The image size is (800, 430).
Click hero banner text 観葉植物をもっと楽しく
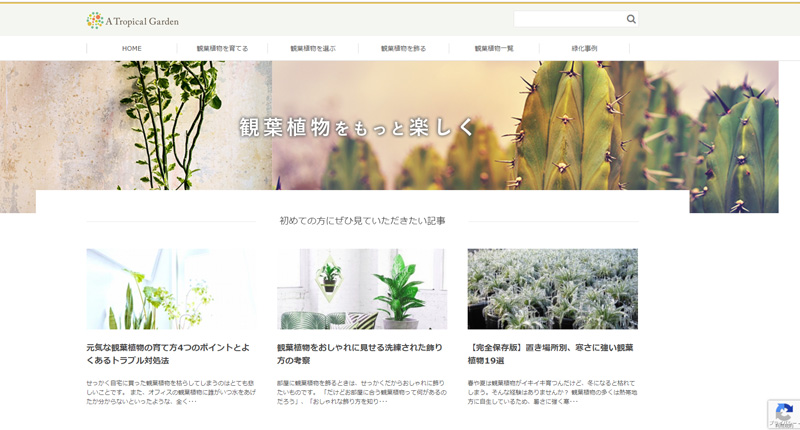click(357, 128)
